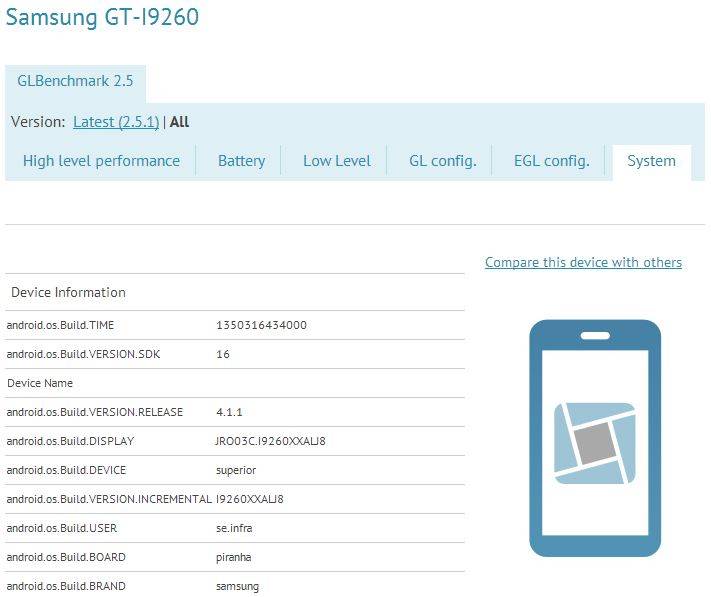Click the Latest (2.5.1) version link
Viewport: 711px width, 597px height.
tap(116, 122)
